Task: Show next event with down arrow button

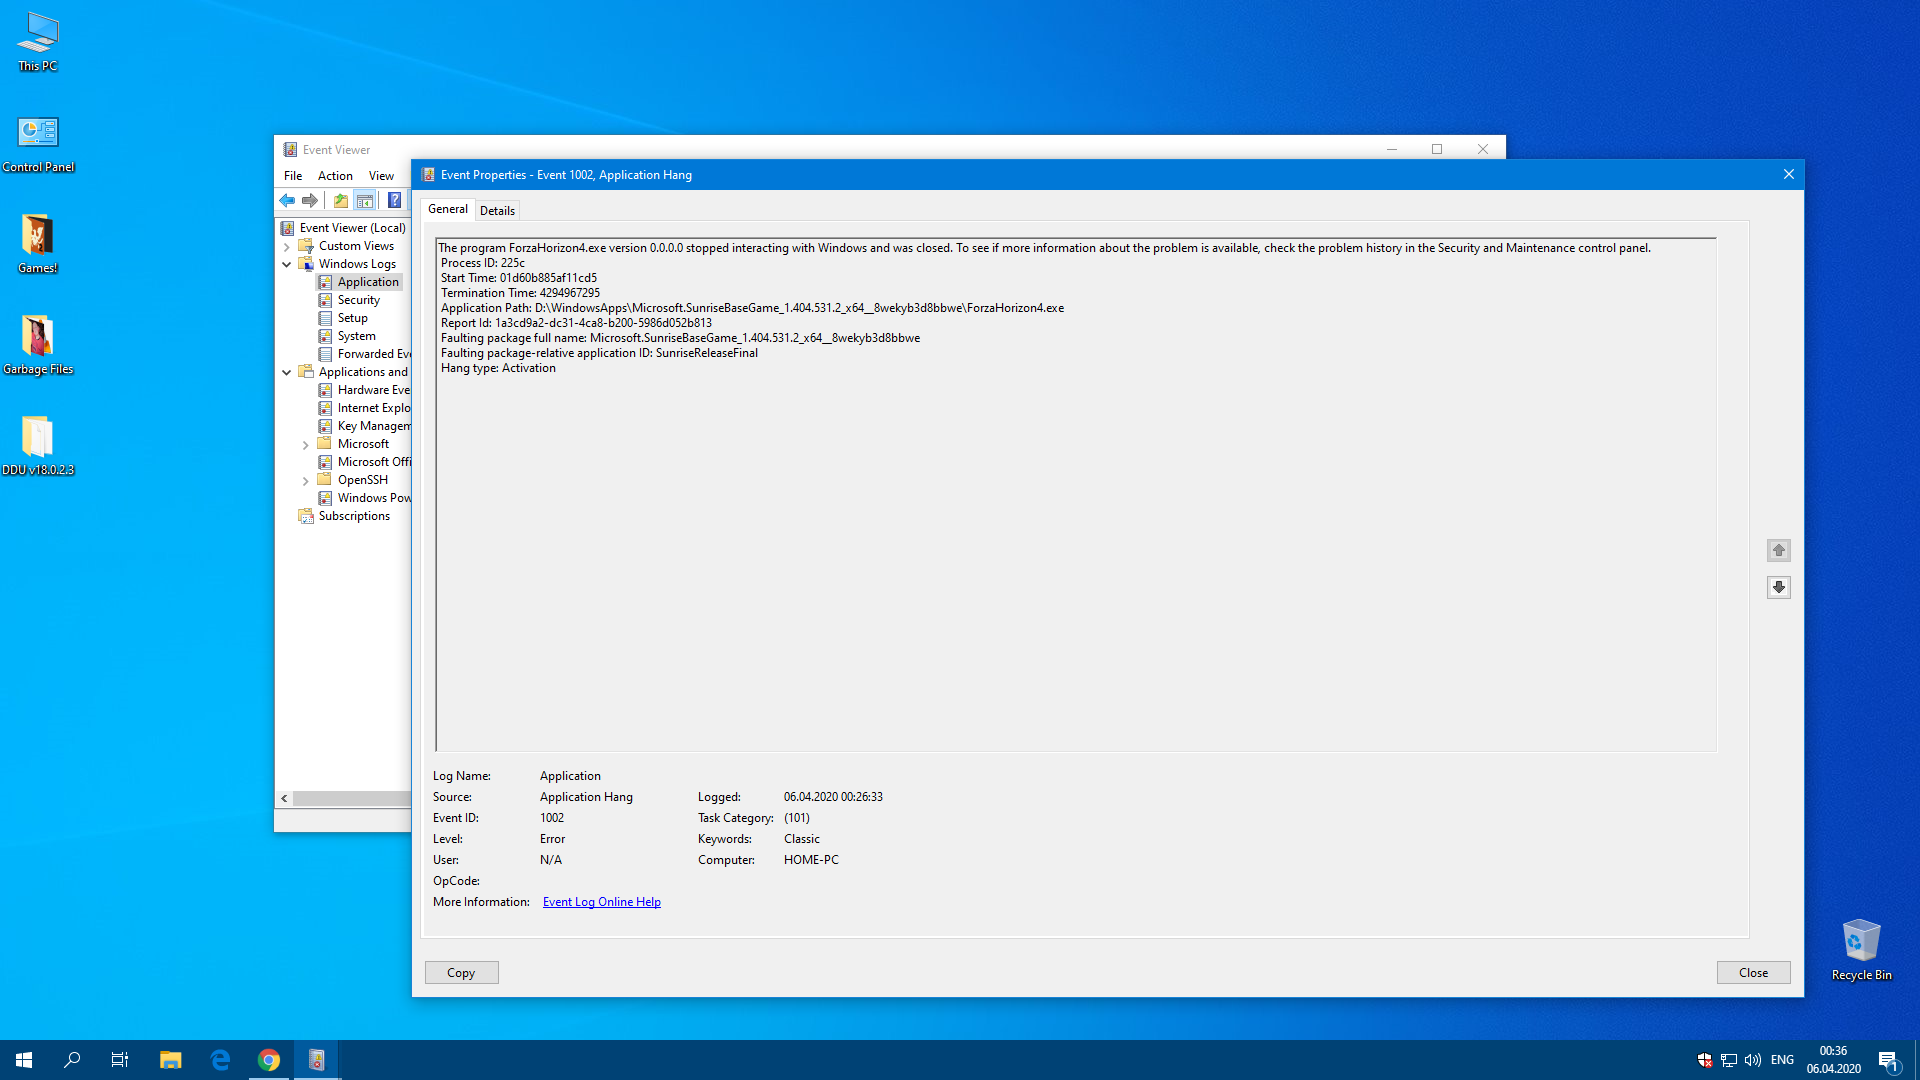Action: [1778, 587]
